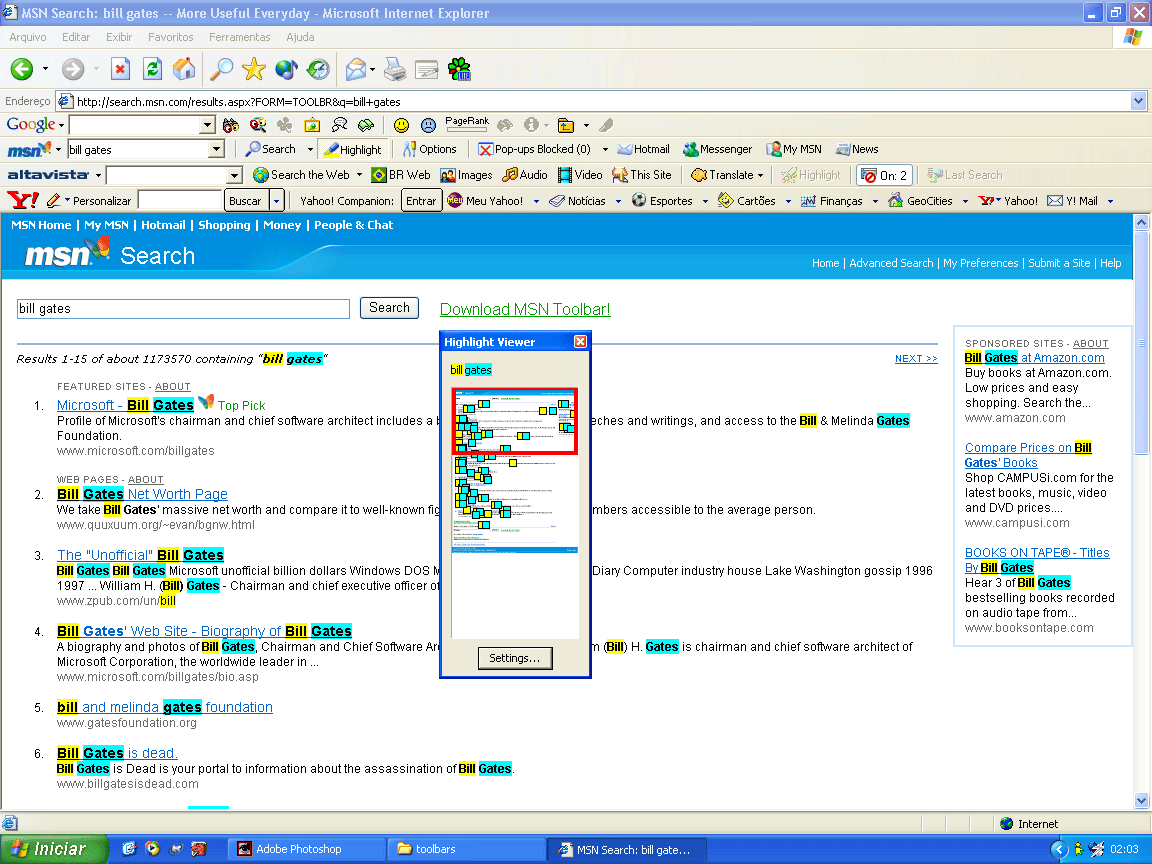Click the page vertical scrollbar thumb
Image resolution: width=1152 pixels, height=864 pixels.
(1141, 342)
